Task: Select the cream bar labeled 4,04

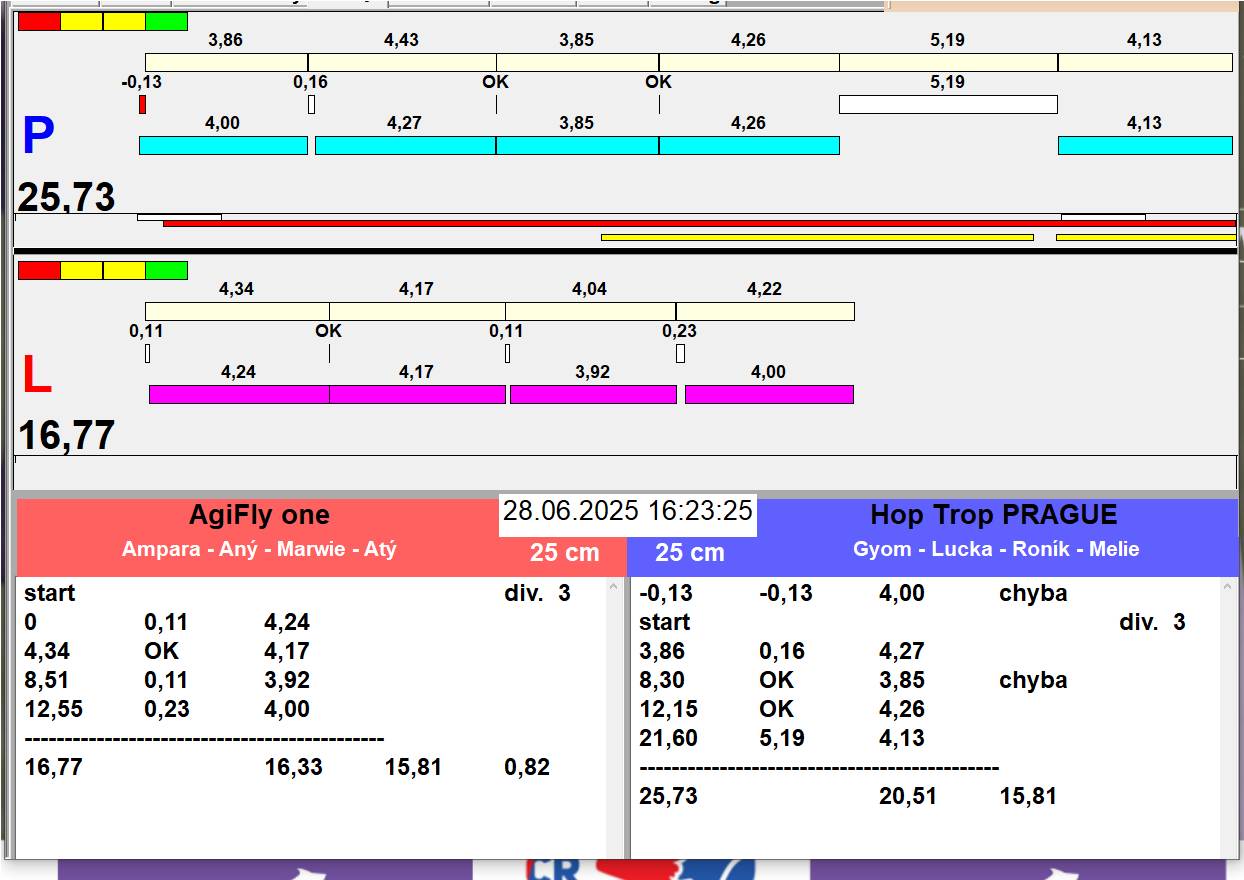Action: [590, 311]
